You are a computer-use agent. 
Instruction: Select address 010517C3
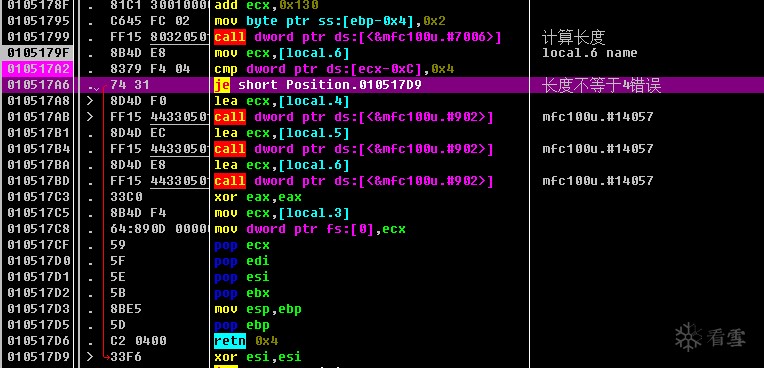point(38,197)
